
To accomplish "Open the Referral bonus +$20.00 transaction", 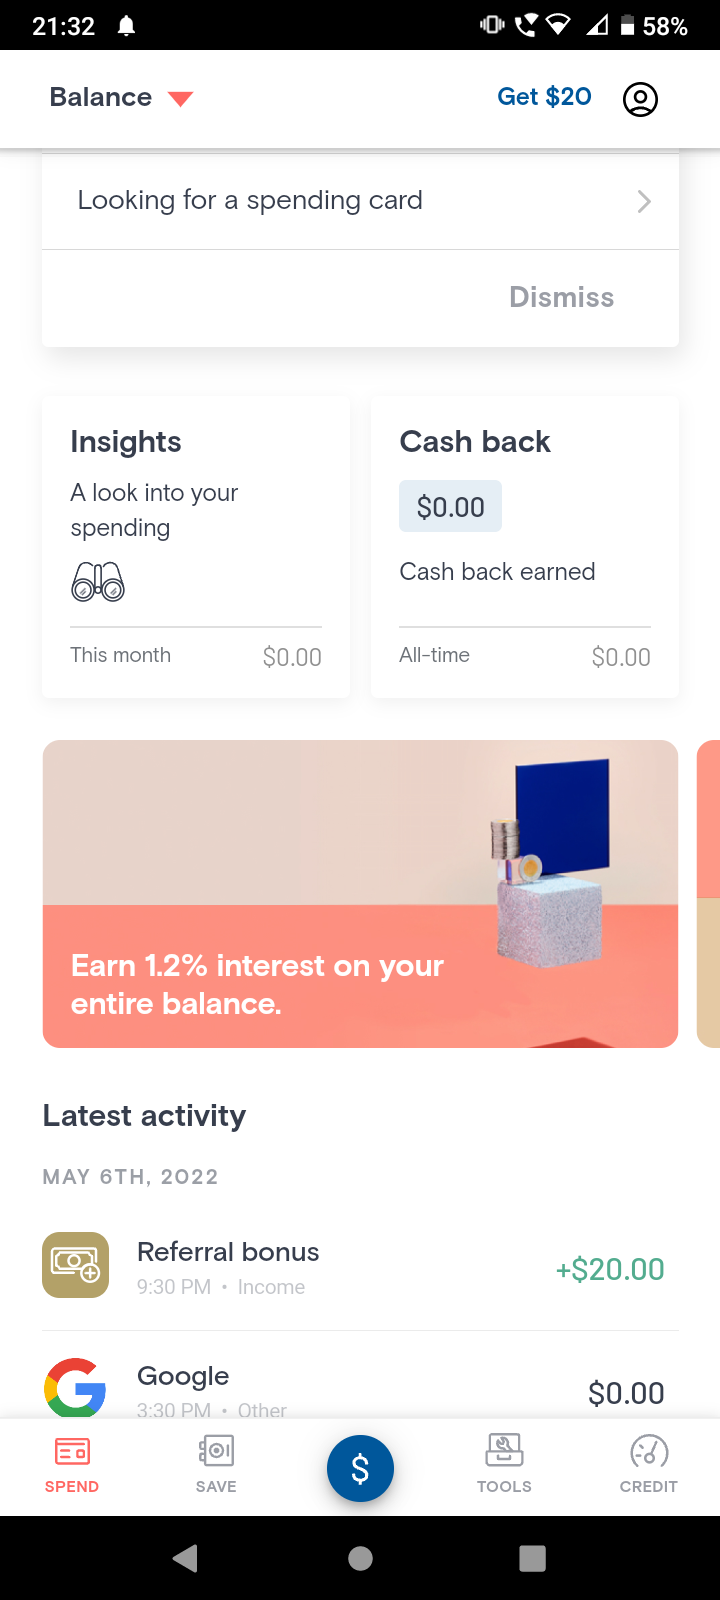I will tap(360, 1268).
